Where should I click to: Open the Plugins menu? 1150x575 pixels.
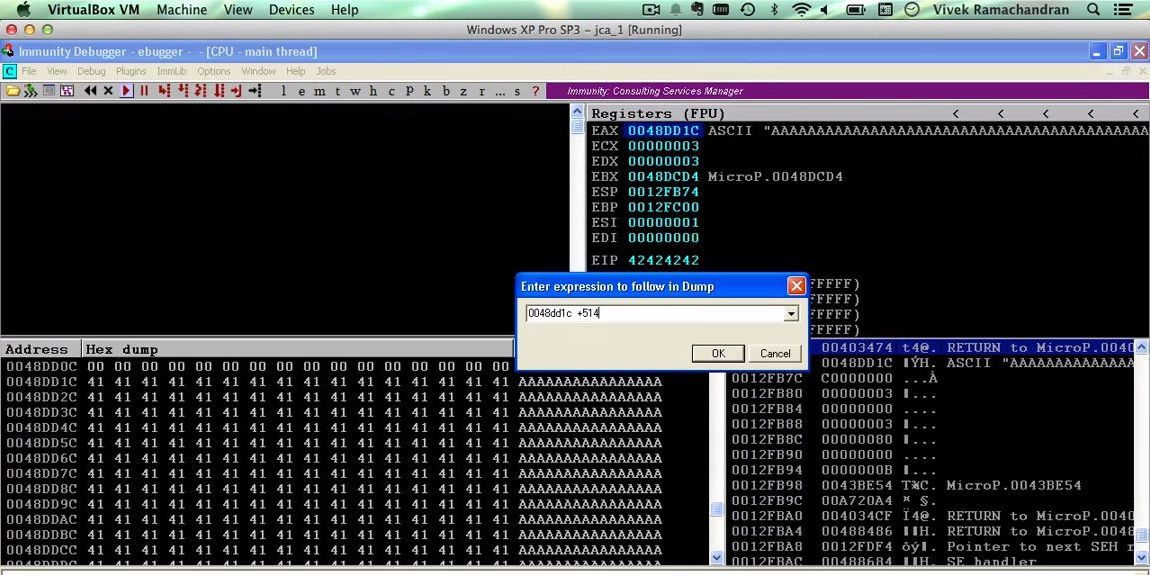click(x=131, y=71)
